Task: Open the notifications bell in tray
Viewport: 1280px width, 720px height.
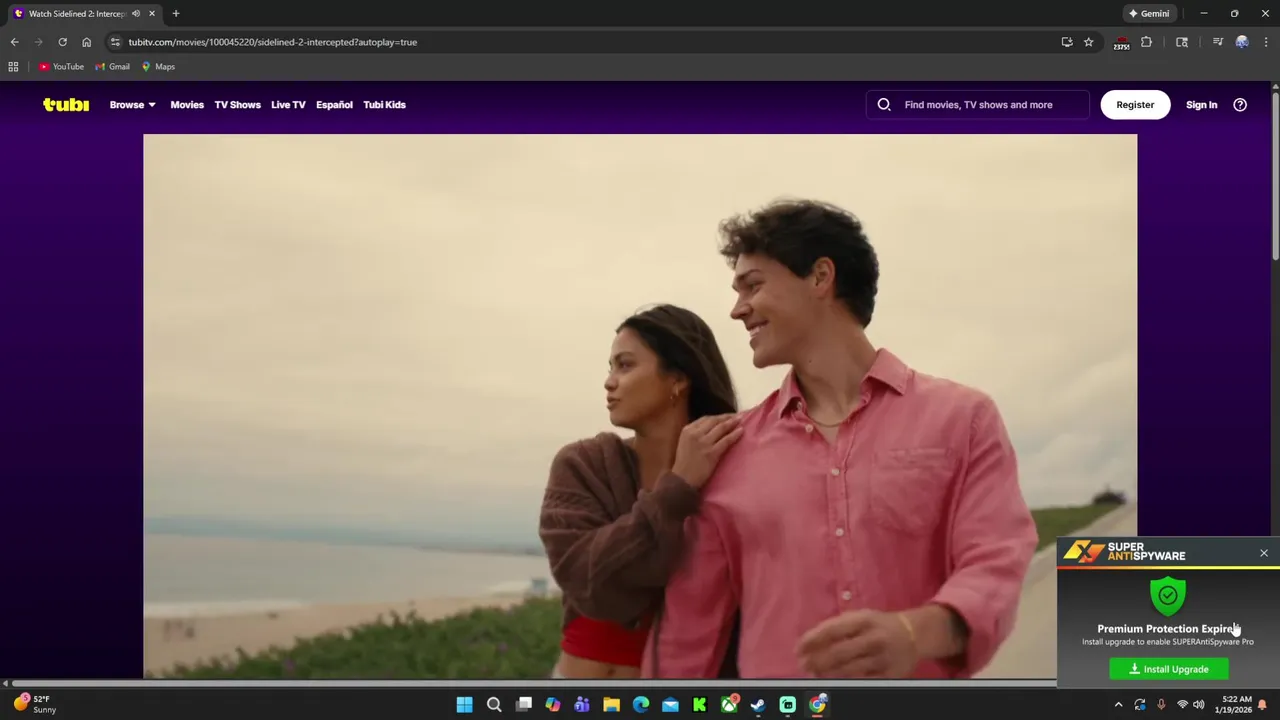Action: [1262, 705]
